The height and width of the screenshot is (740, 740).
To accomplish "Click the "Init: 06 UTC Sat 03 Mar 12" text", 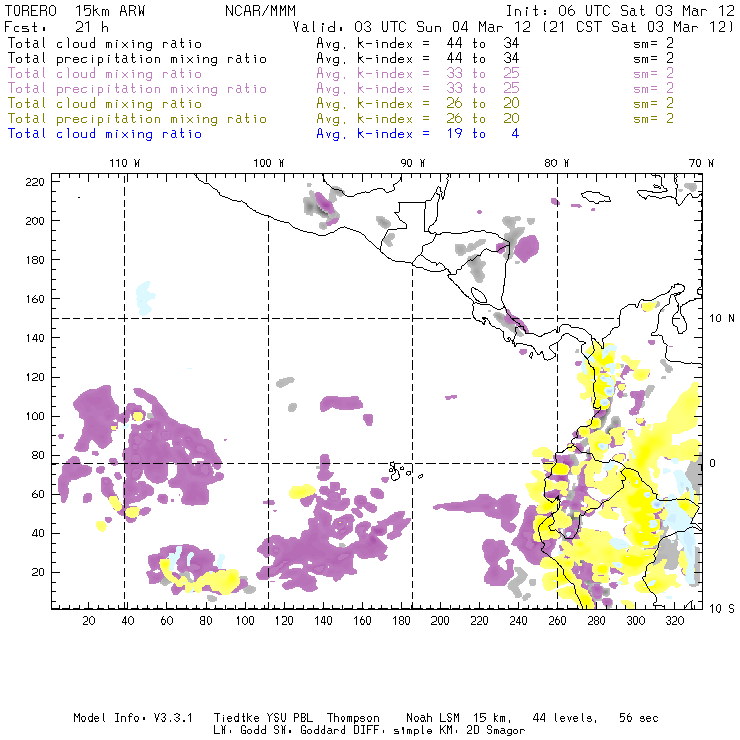I will [x=620, y=11].
